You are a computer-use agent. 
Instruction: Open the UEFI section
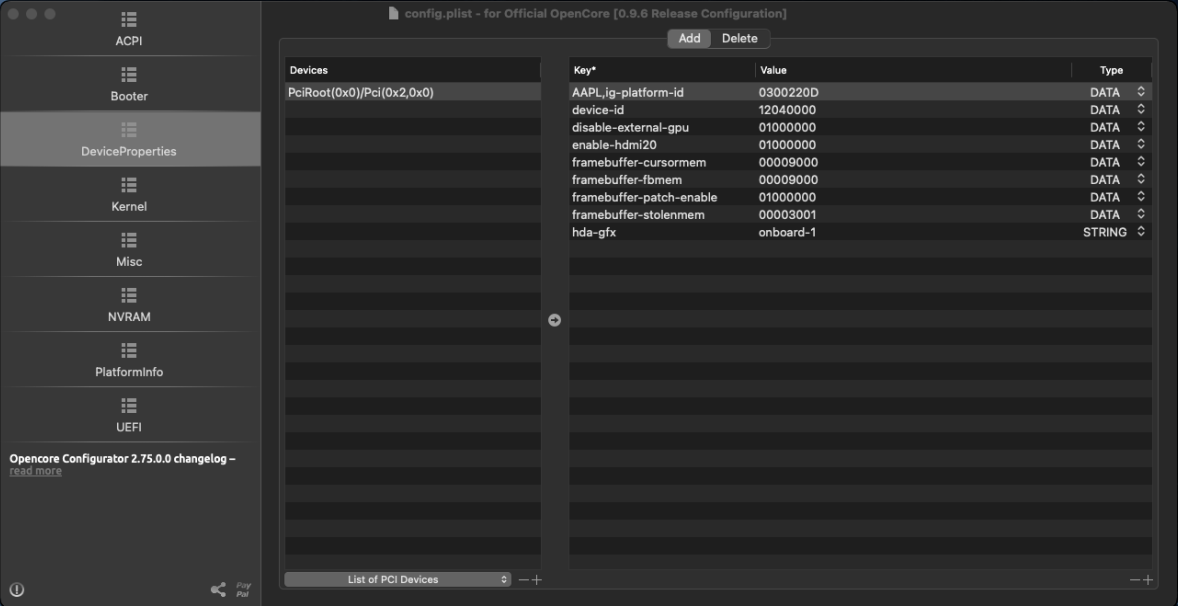(129, 414)
